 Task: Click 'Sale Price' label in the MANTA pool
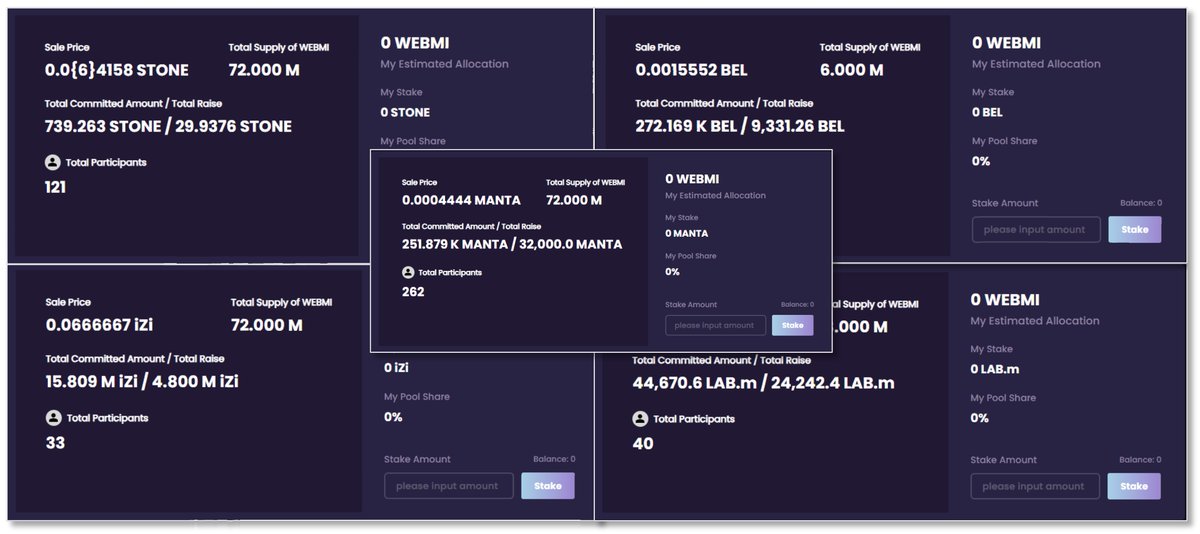coord(419,183)
